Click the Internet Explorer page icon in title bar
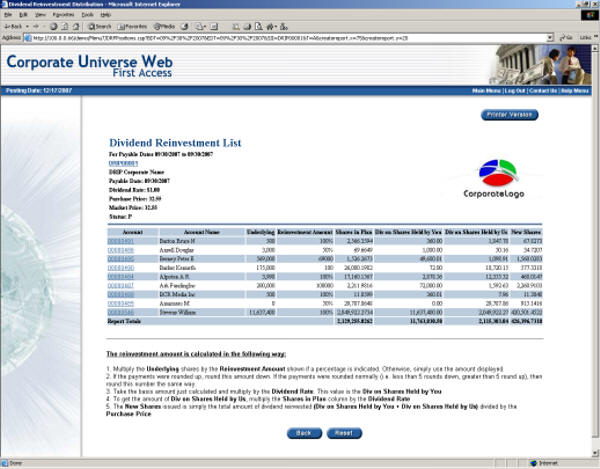The image size is (600, 469). [x=4, y=4]
